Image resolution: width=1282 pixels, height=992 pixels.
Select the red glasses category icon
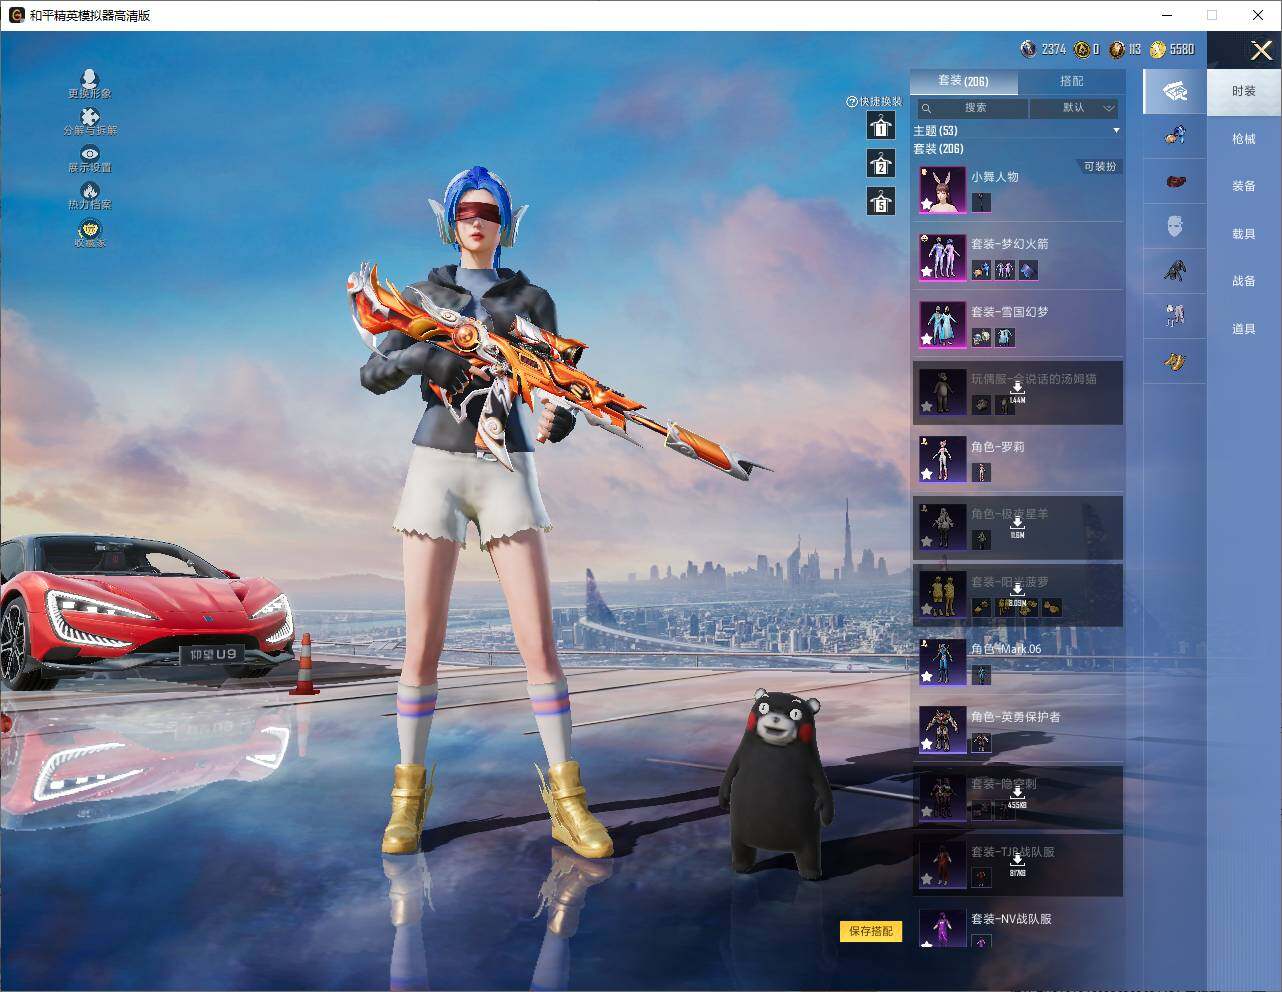coord(1175,181)
